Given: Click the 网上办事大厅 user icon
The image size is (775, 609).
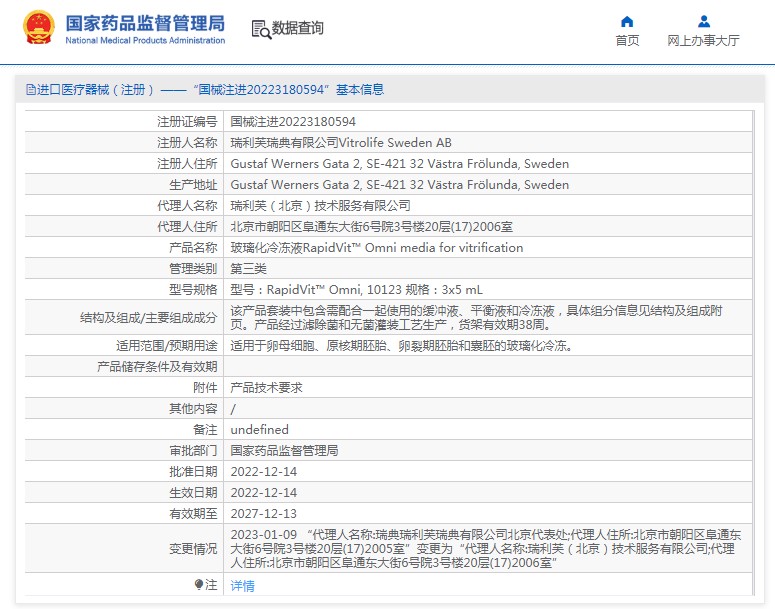Looking at the screenshot, I should 704,21.
